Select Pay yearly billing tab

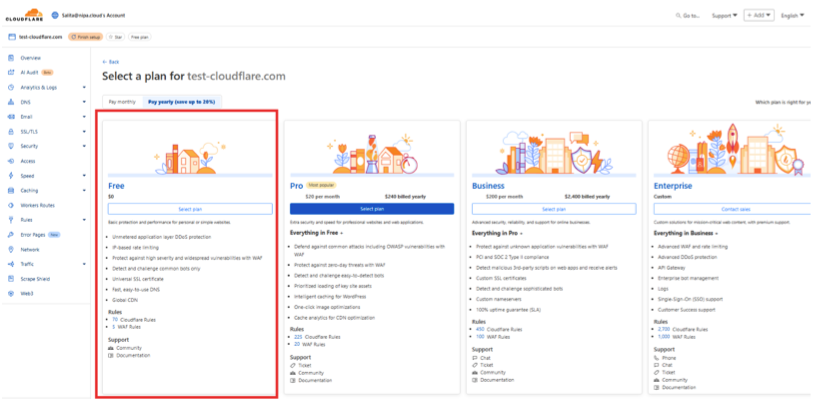pyautogui.click(x=182, y=102)
